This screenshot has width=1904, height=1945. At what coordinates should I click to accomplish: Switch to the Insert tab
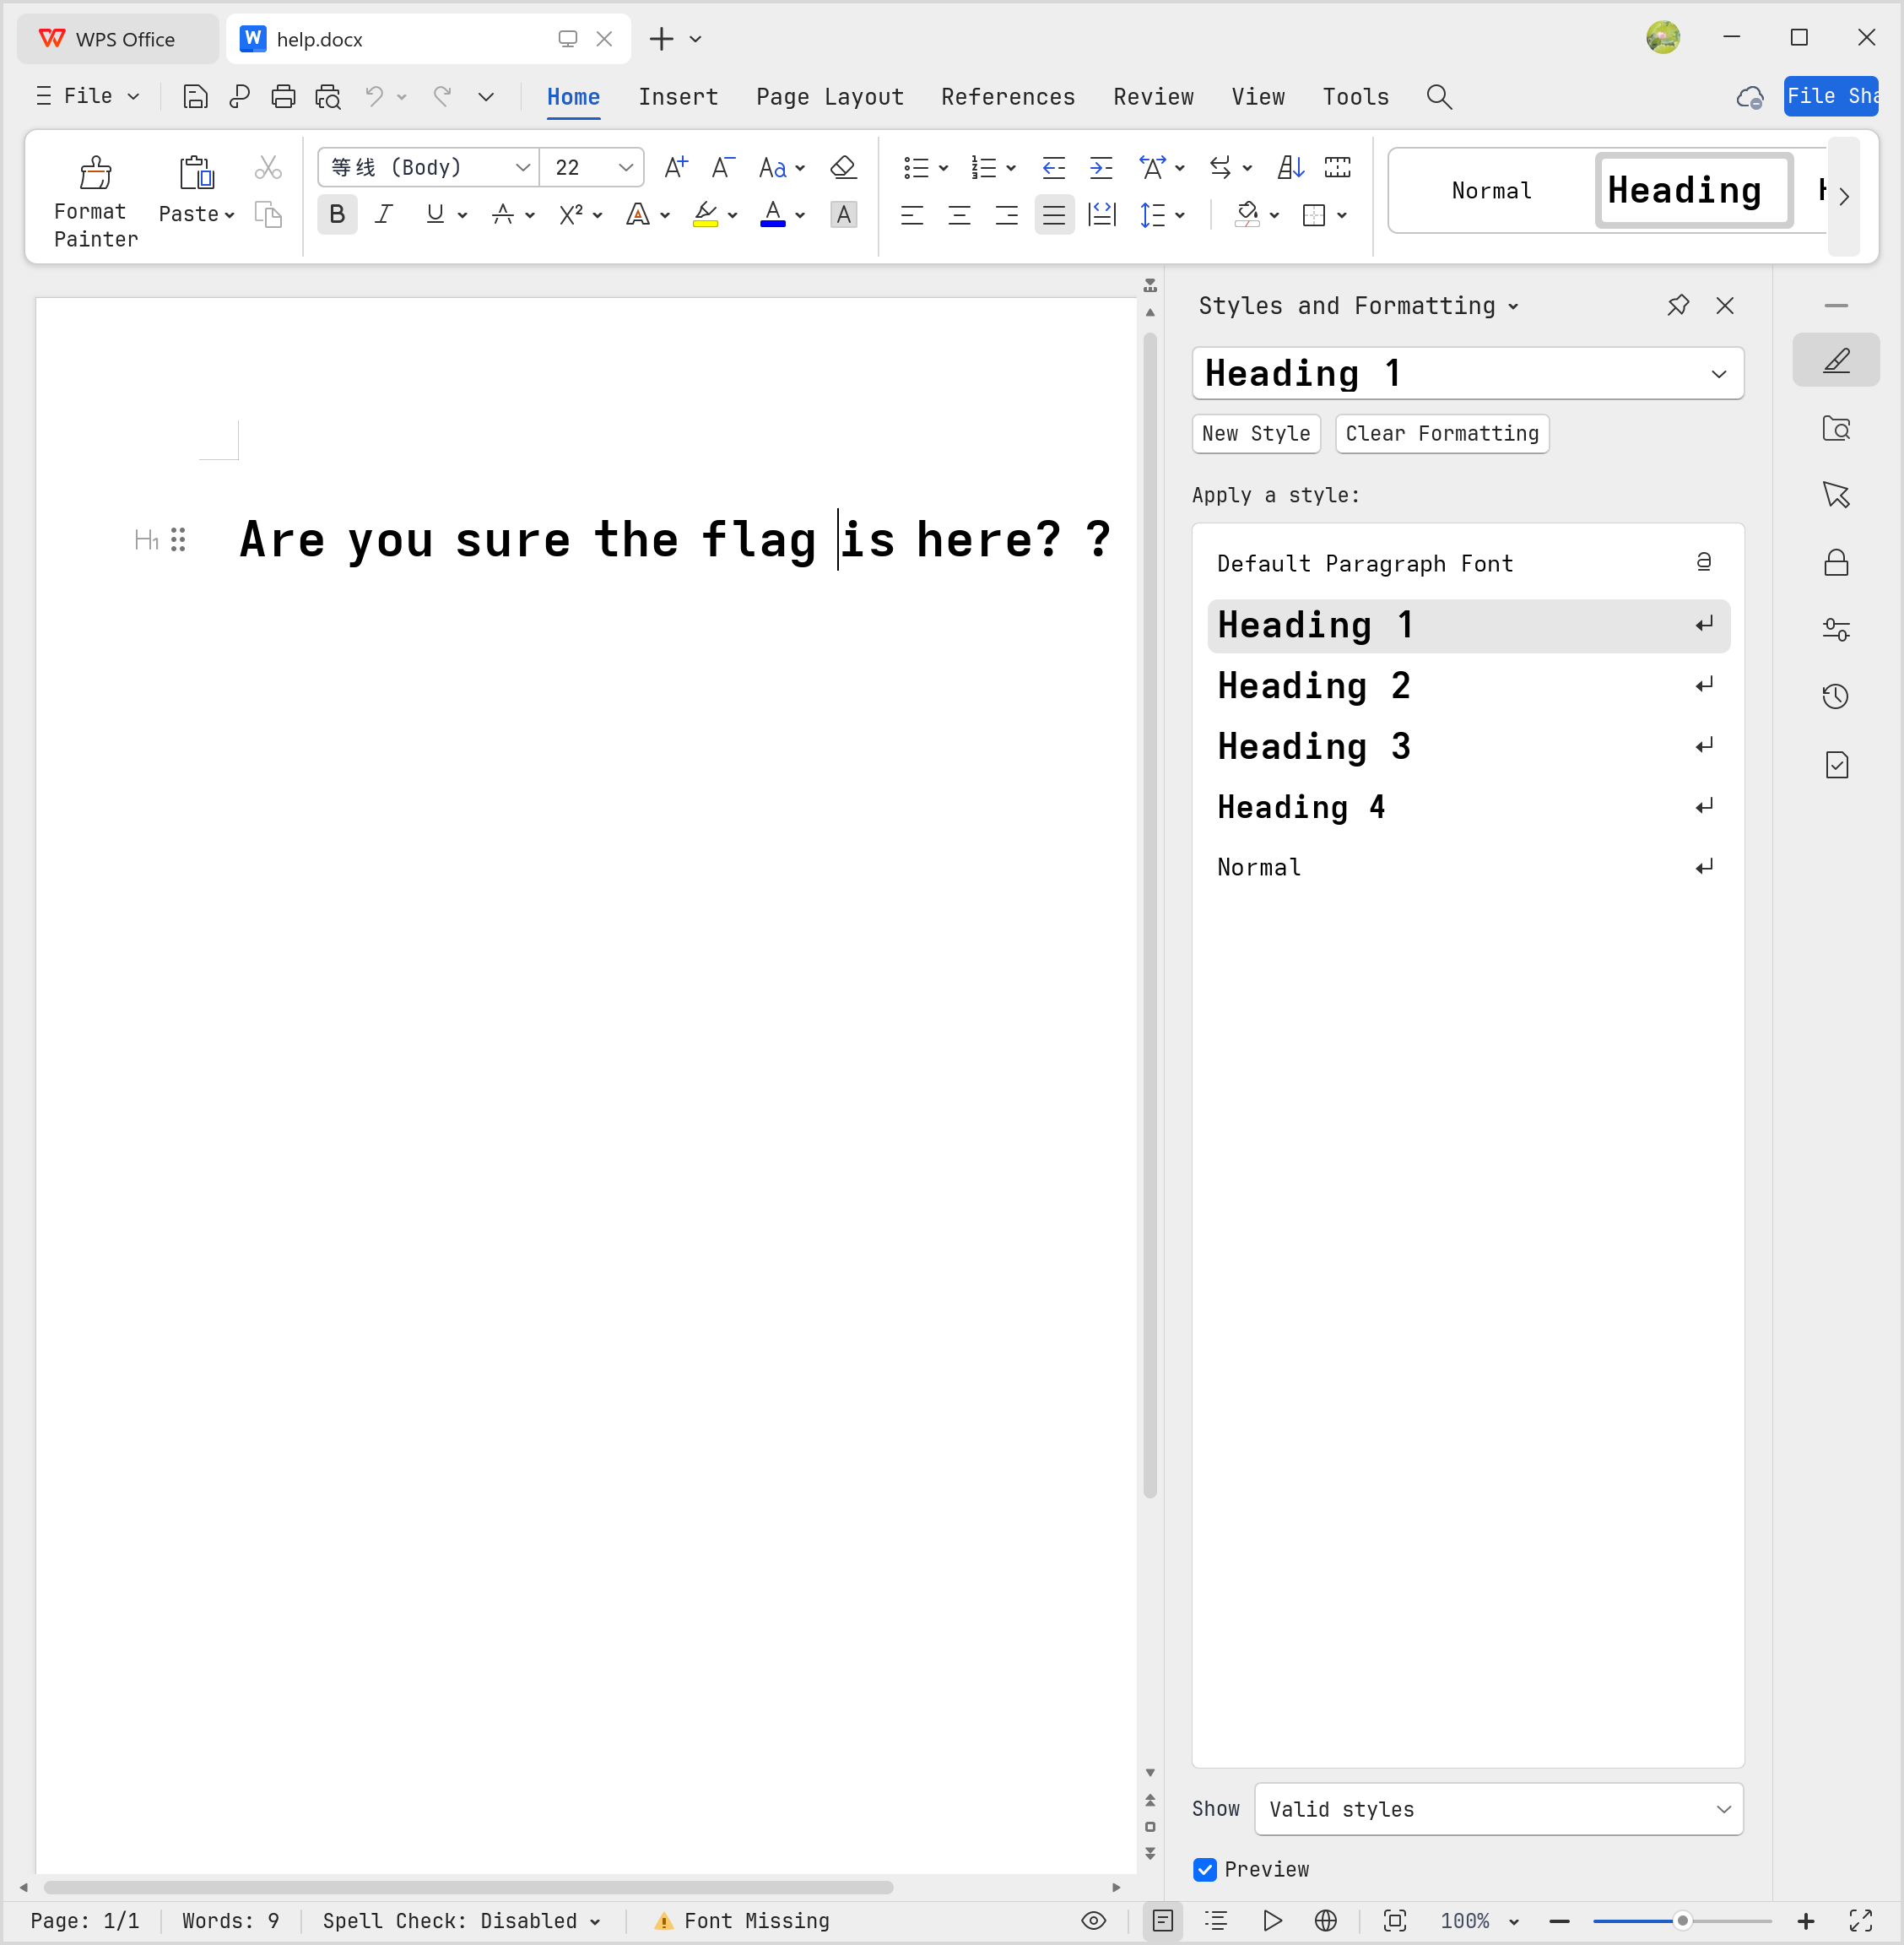pyautogui.click(x=678, y=97)
